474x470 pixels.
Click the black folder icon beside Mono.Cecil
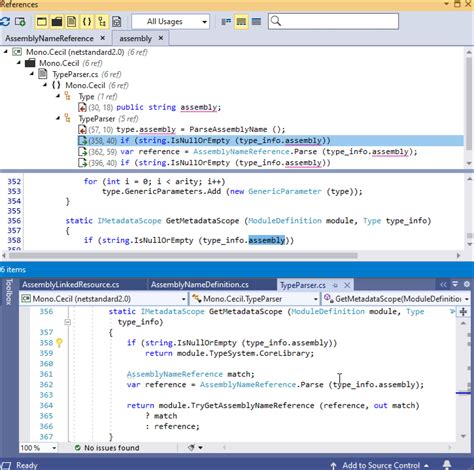(30, 63)
